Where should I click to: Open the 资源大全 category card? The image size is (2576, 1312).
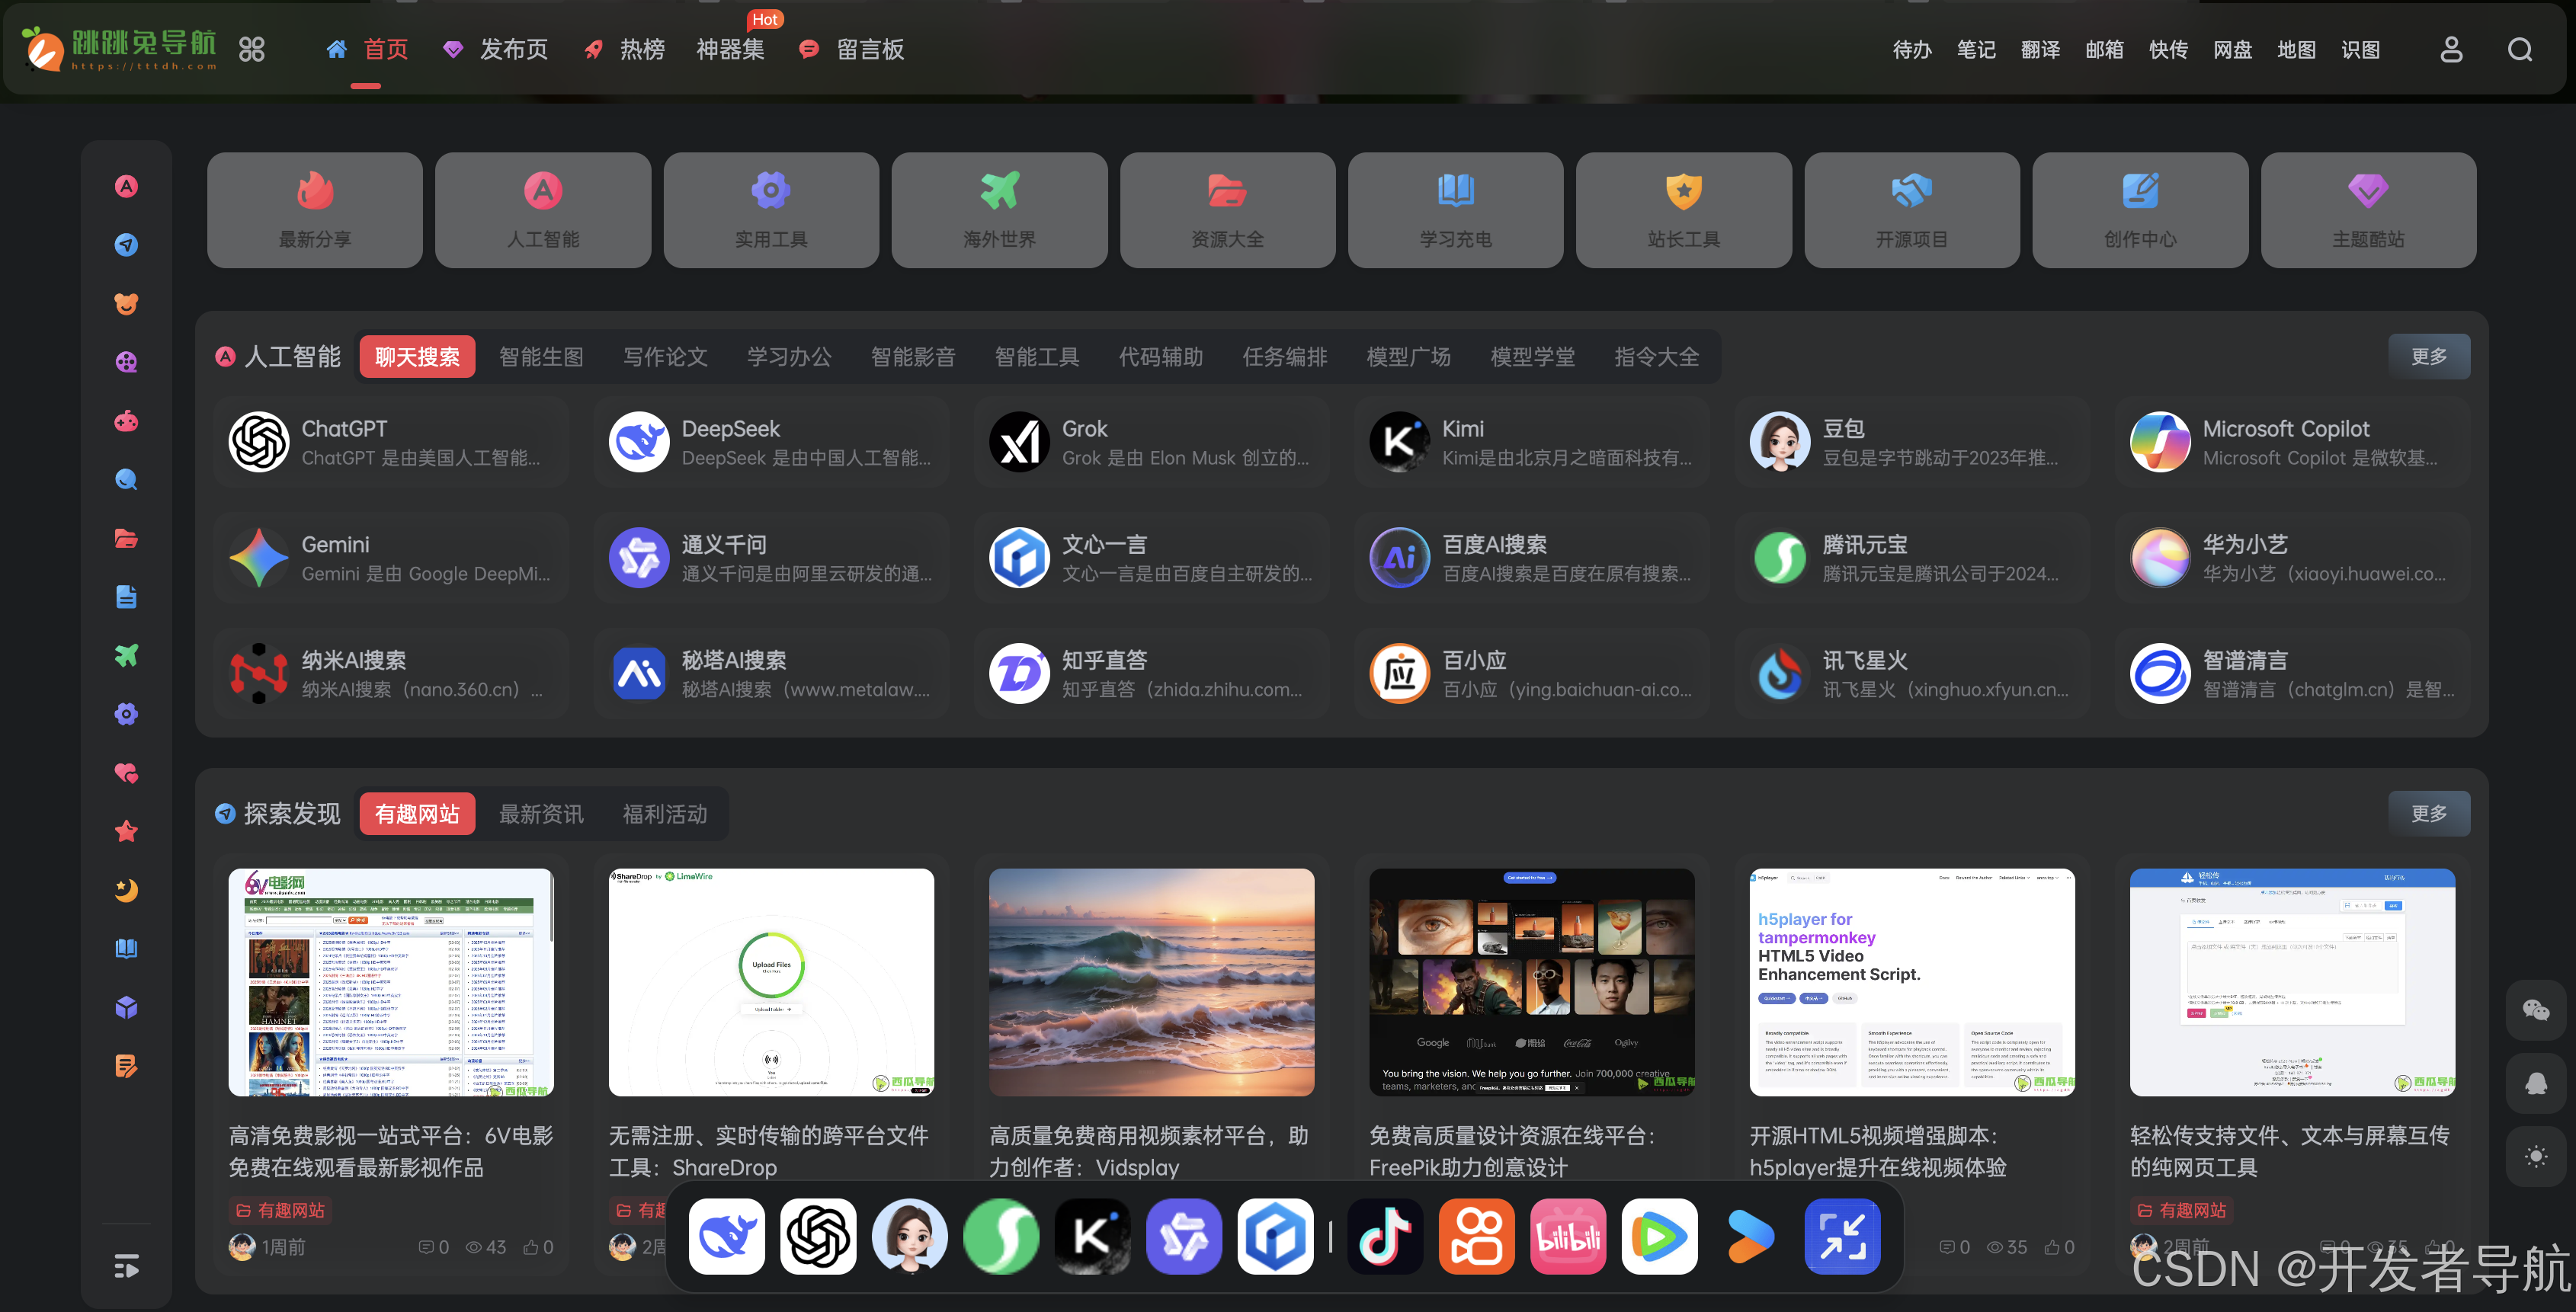pos(1227,210)
